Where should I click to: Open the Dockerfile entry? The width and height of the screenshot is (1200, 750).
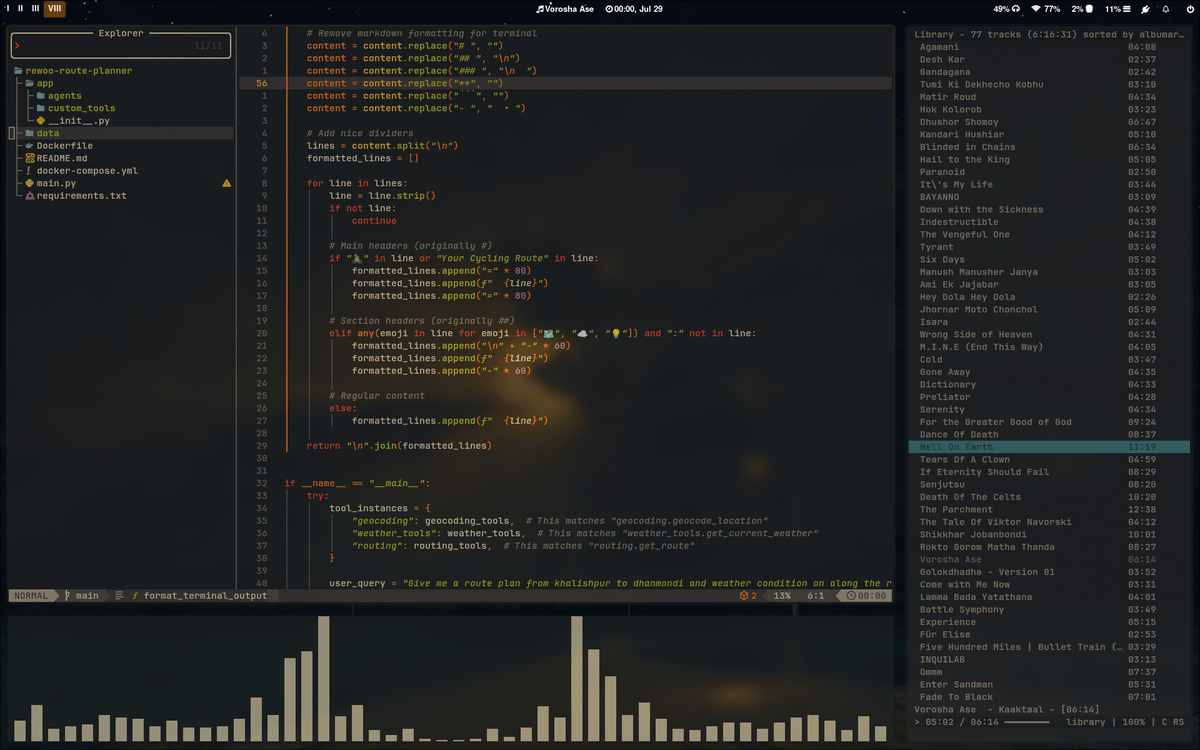(58, 145)
